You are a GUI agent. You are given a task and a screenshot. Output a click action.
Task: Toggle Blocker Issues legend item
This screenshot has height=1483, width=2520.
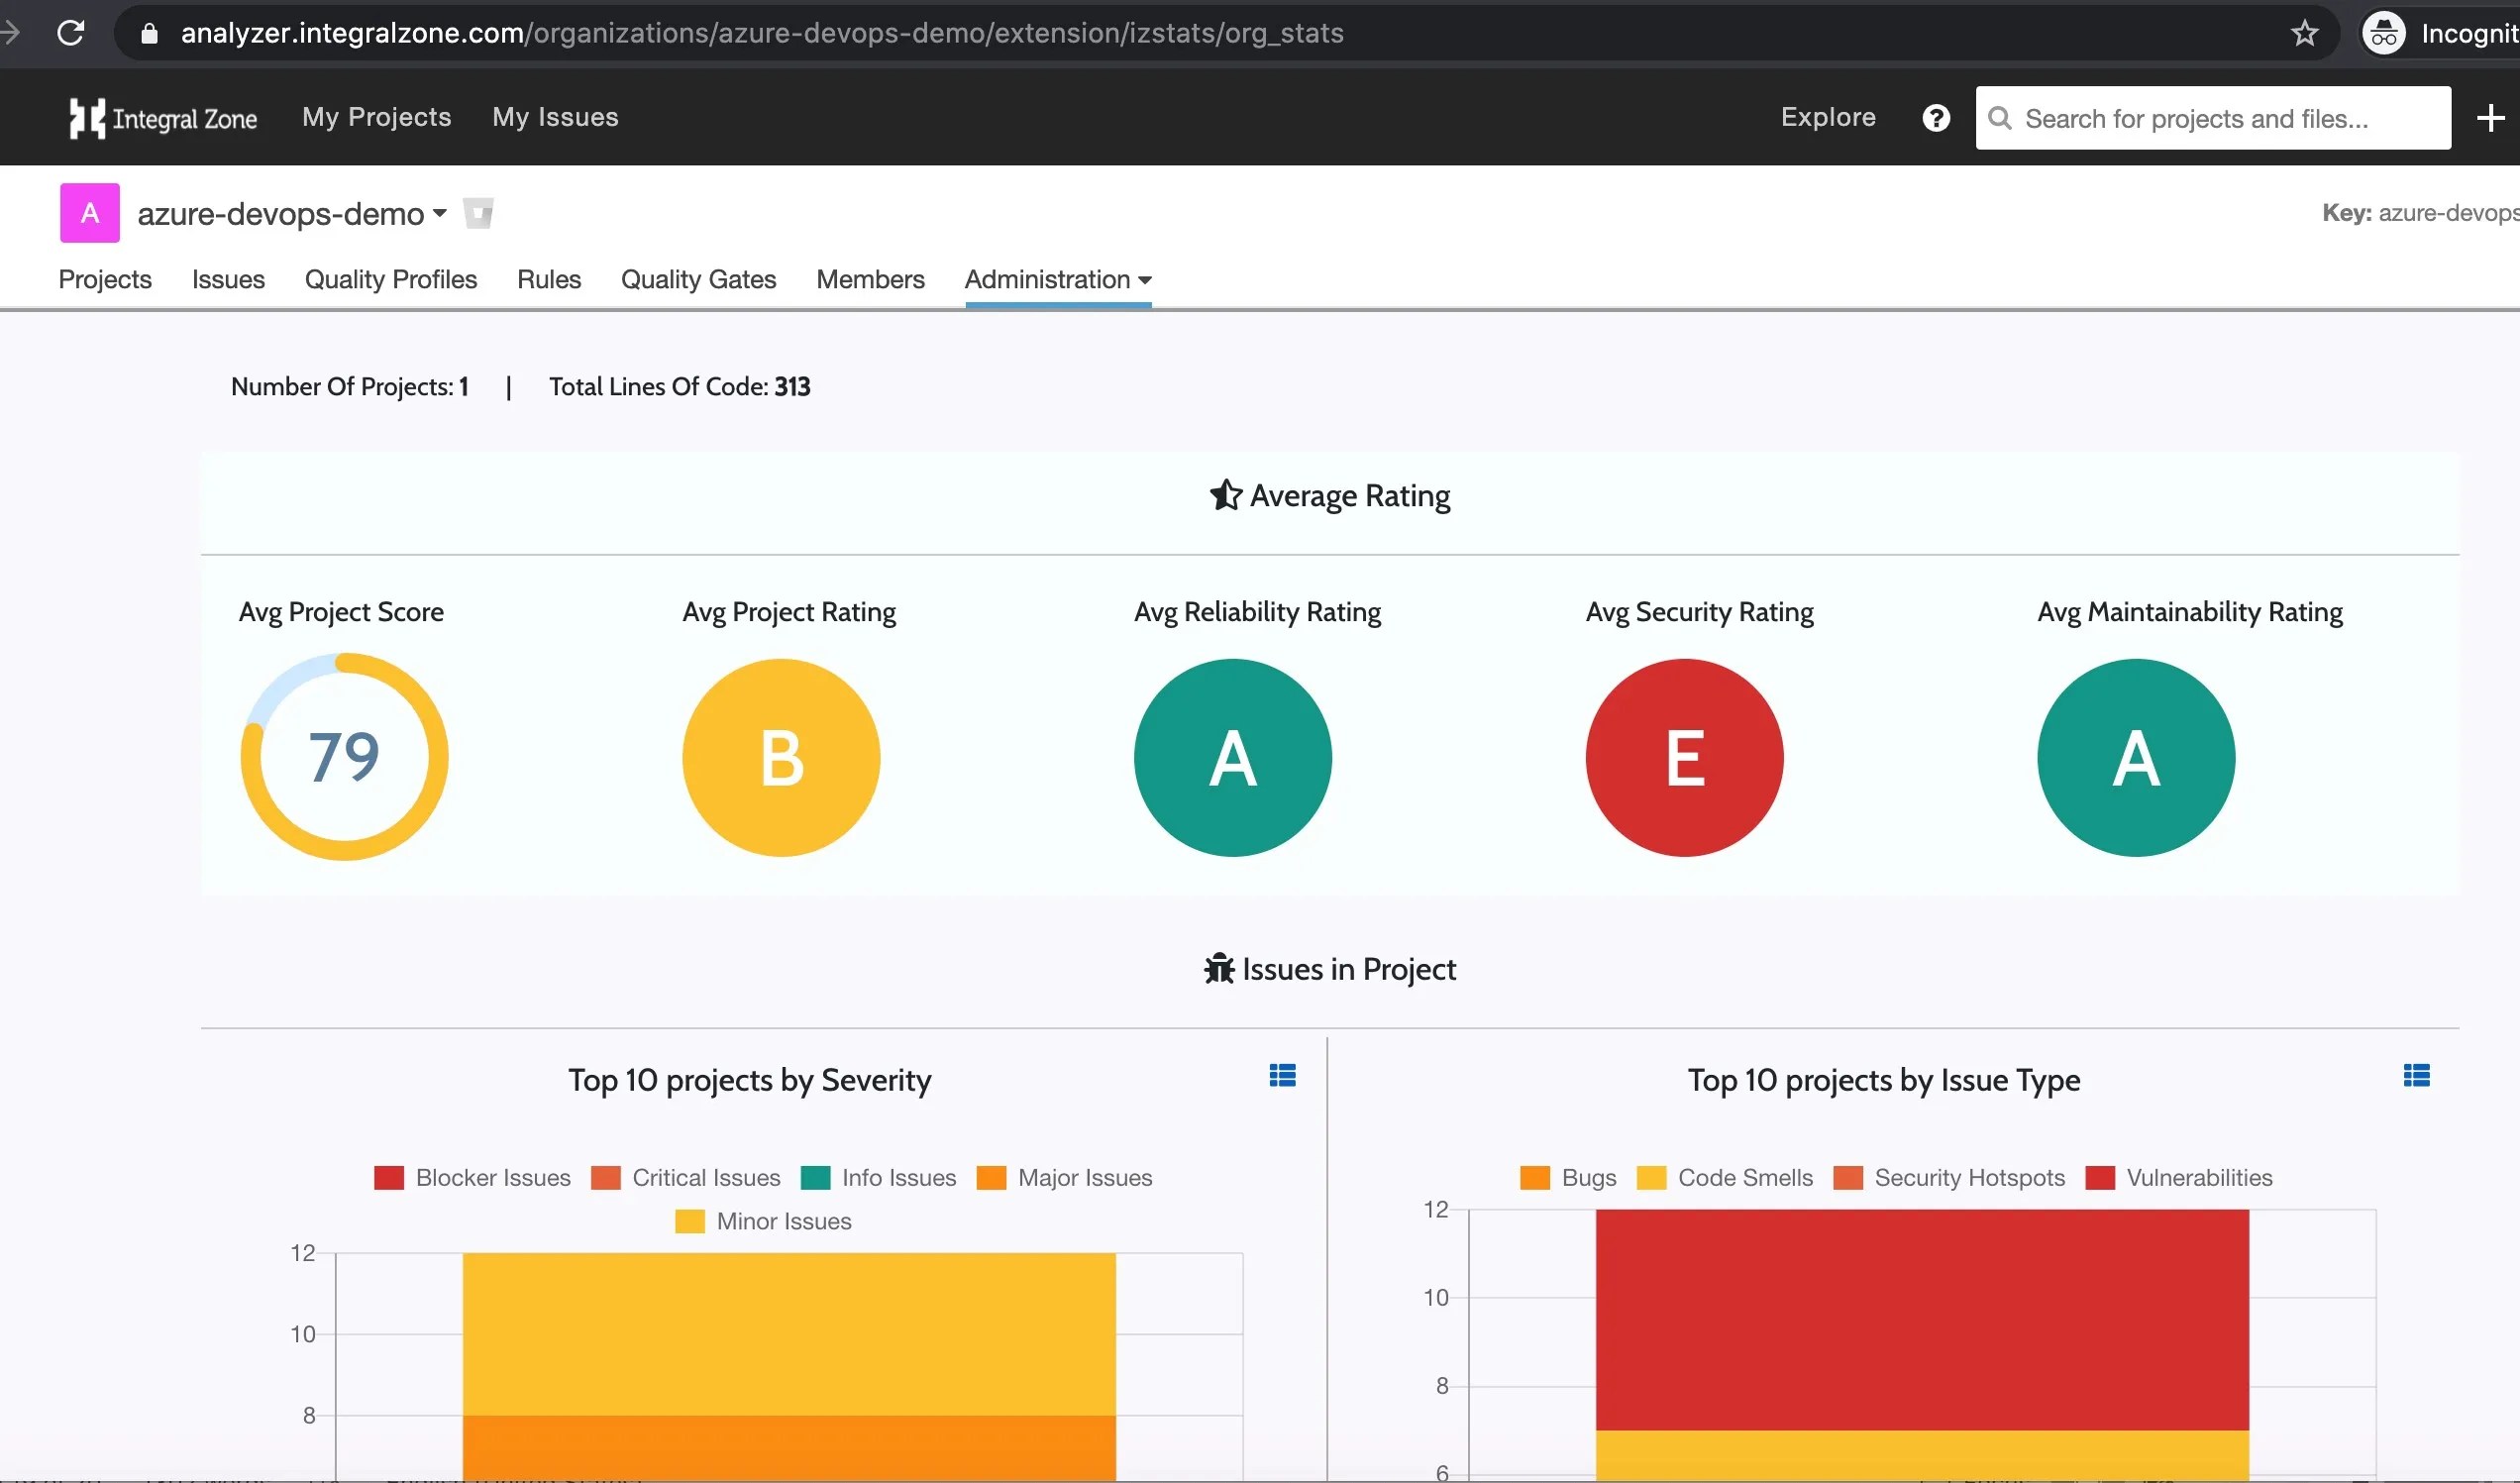coord(472,1178)
